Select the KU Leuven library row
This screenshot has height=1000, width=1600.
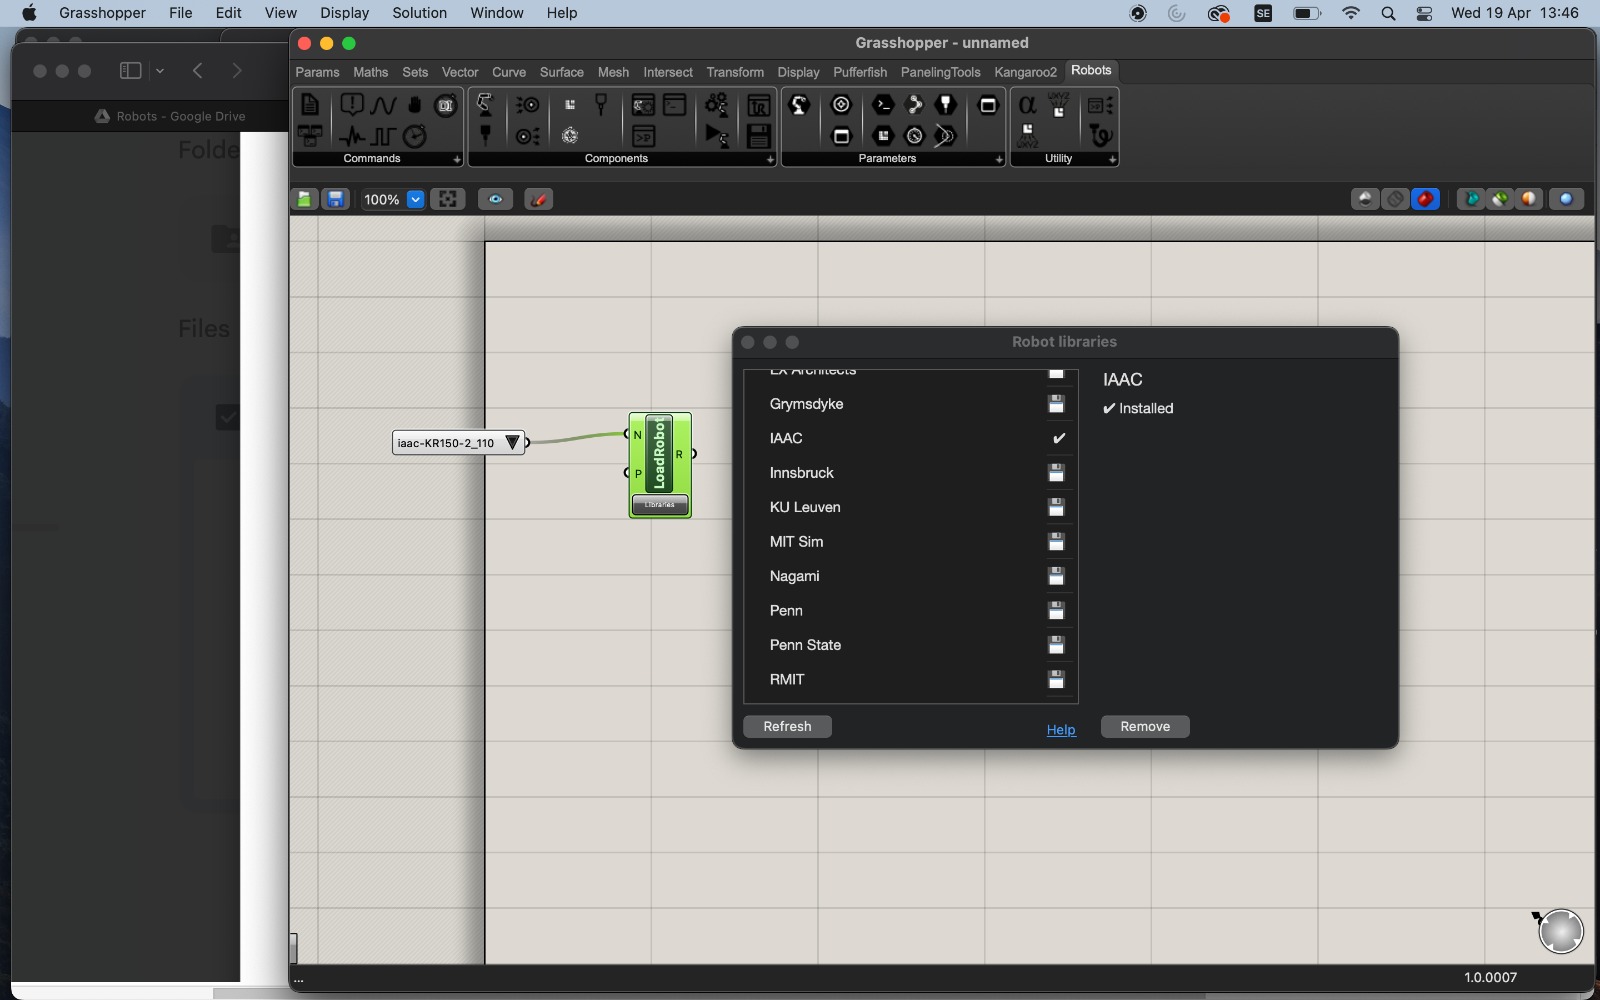tap(909, 507)
